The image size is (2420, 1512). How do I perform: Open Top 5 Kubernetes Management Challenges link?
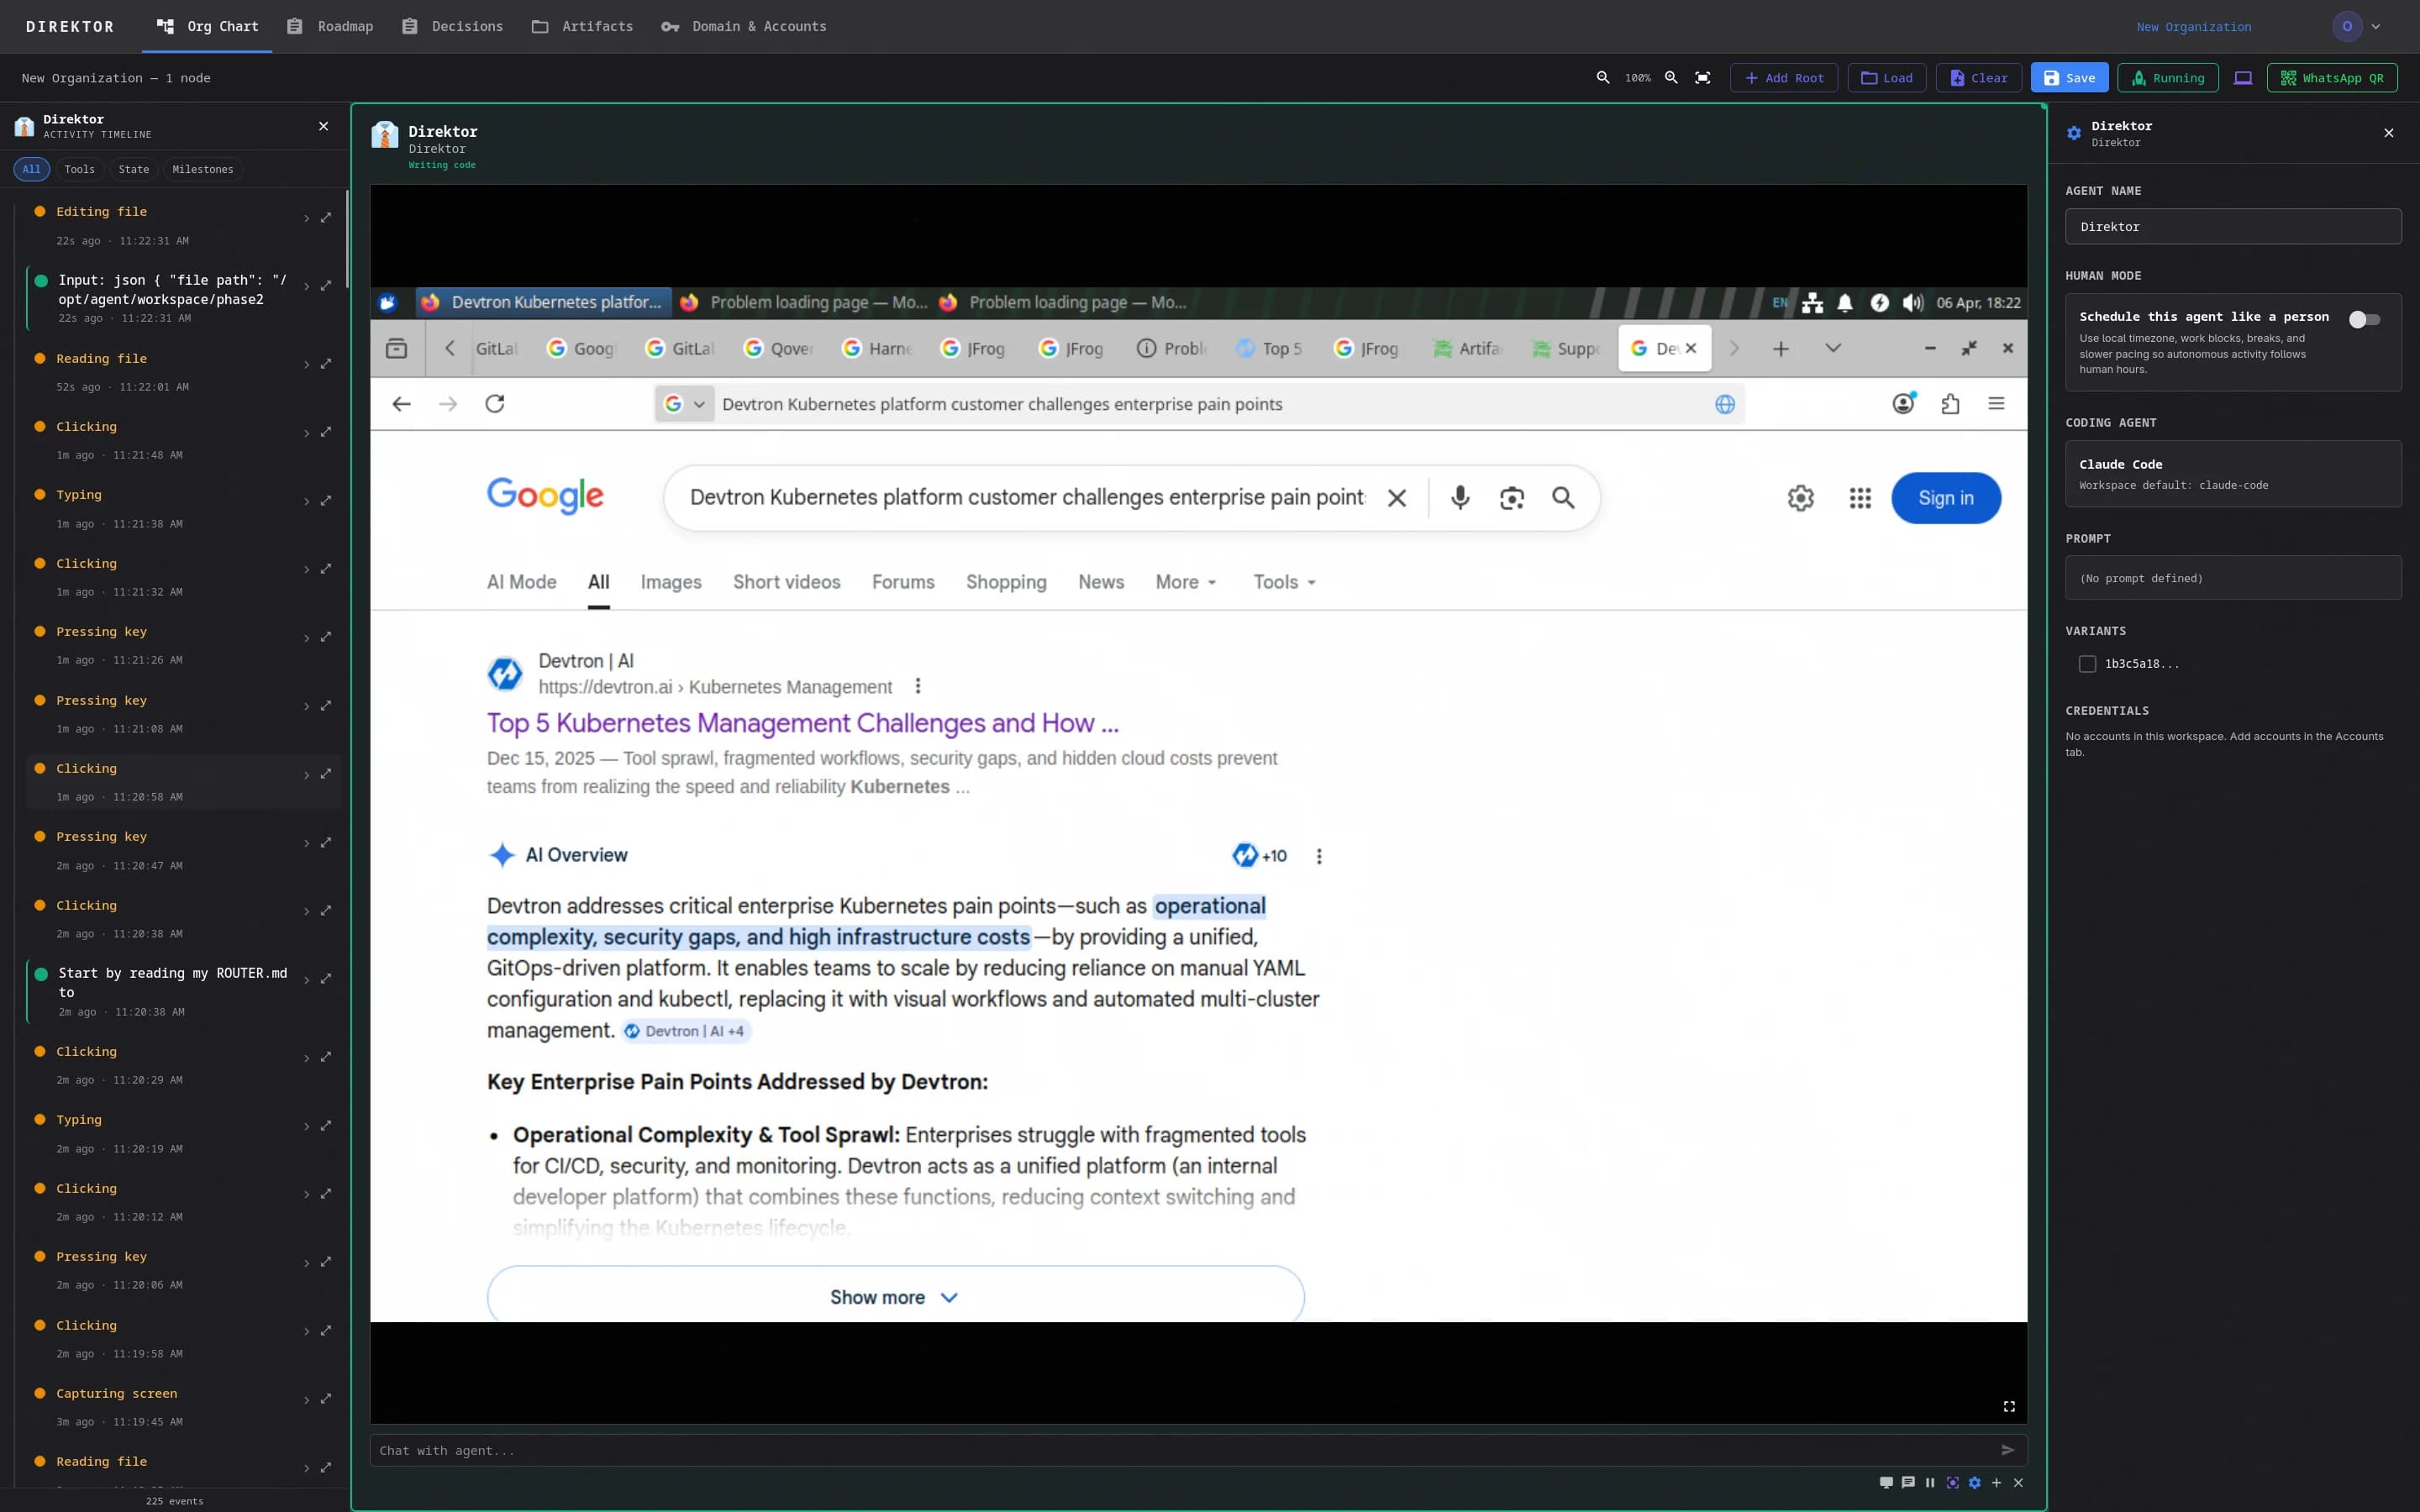coord(803,723)
